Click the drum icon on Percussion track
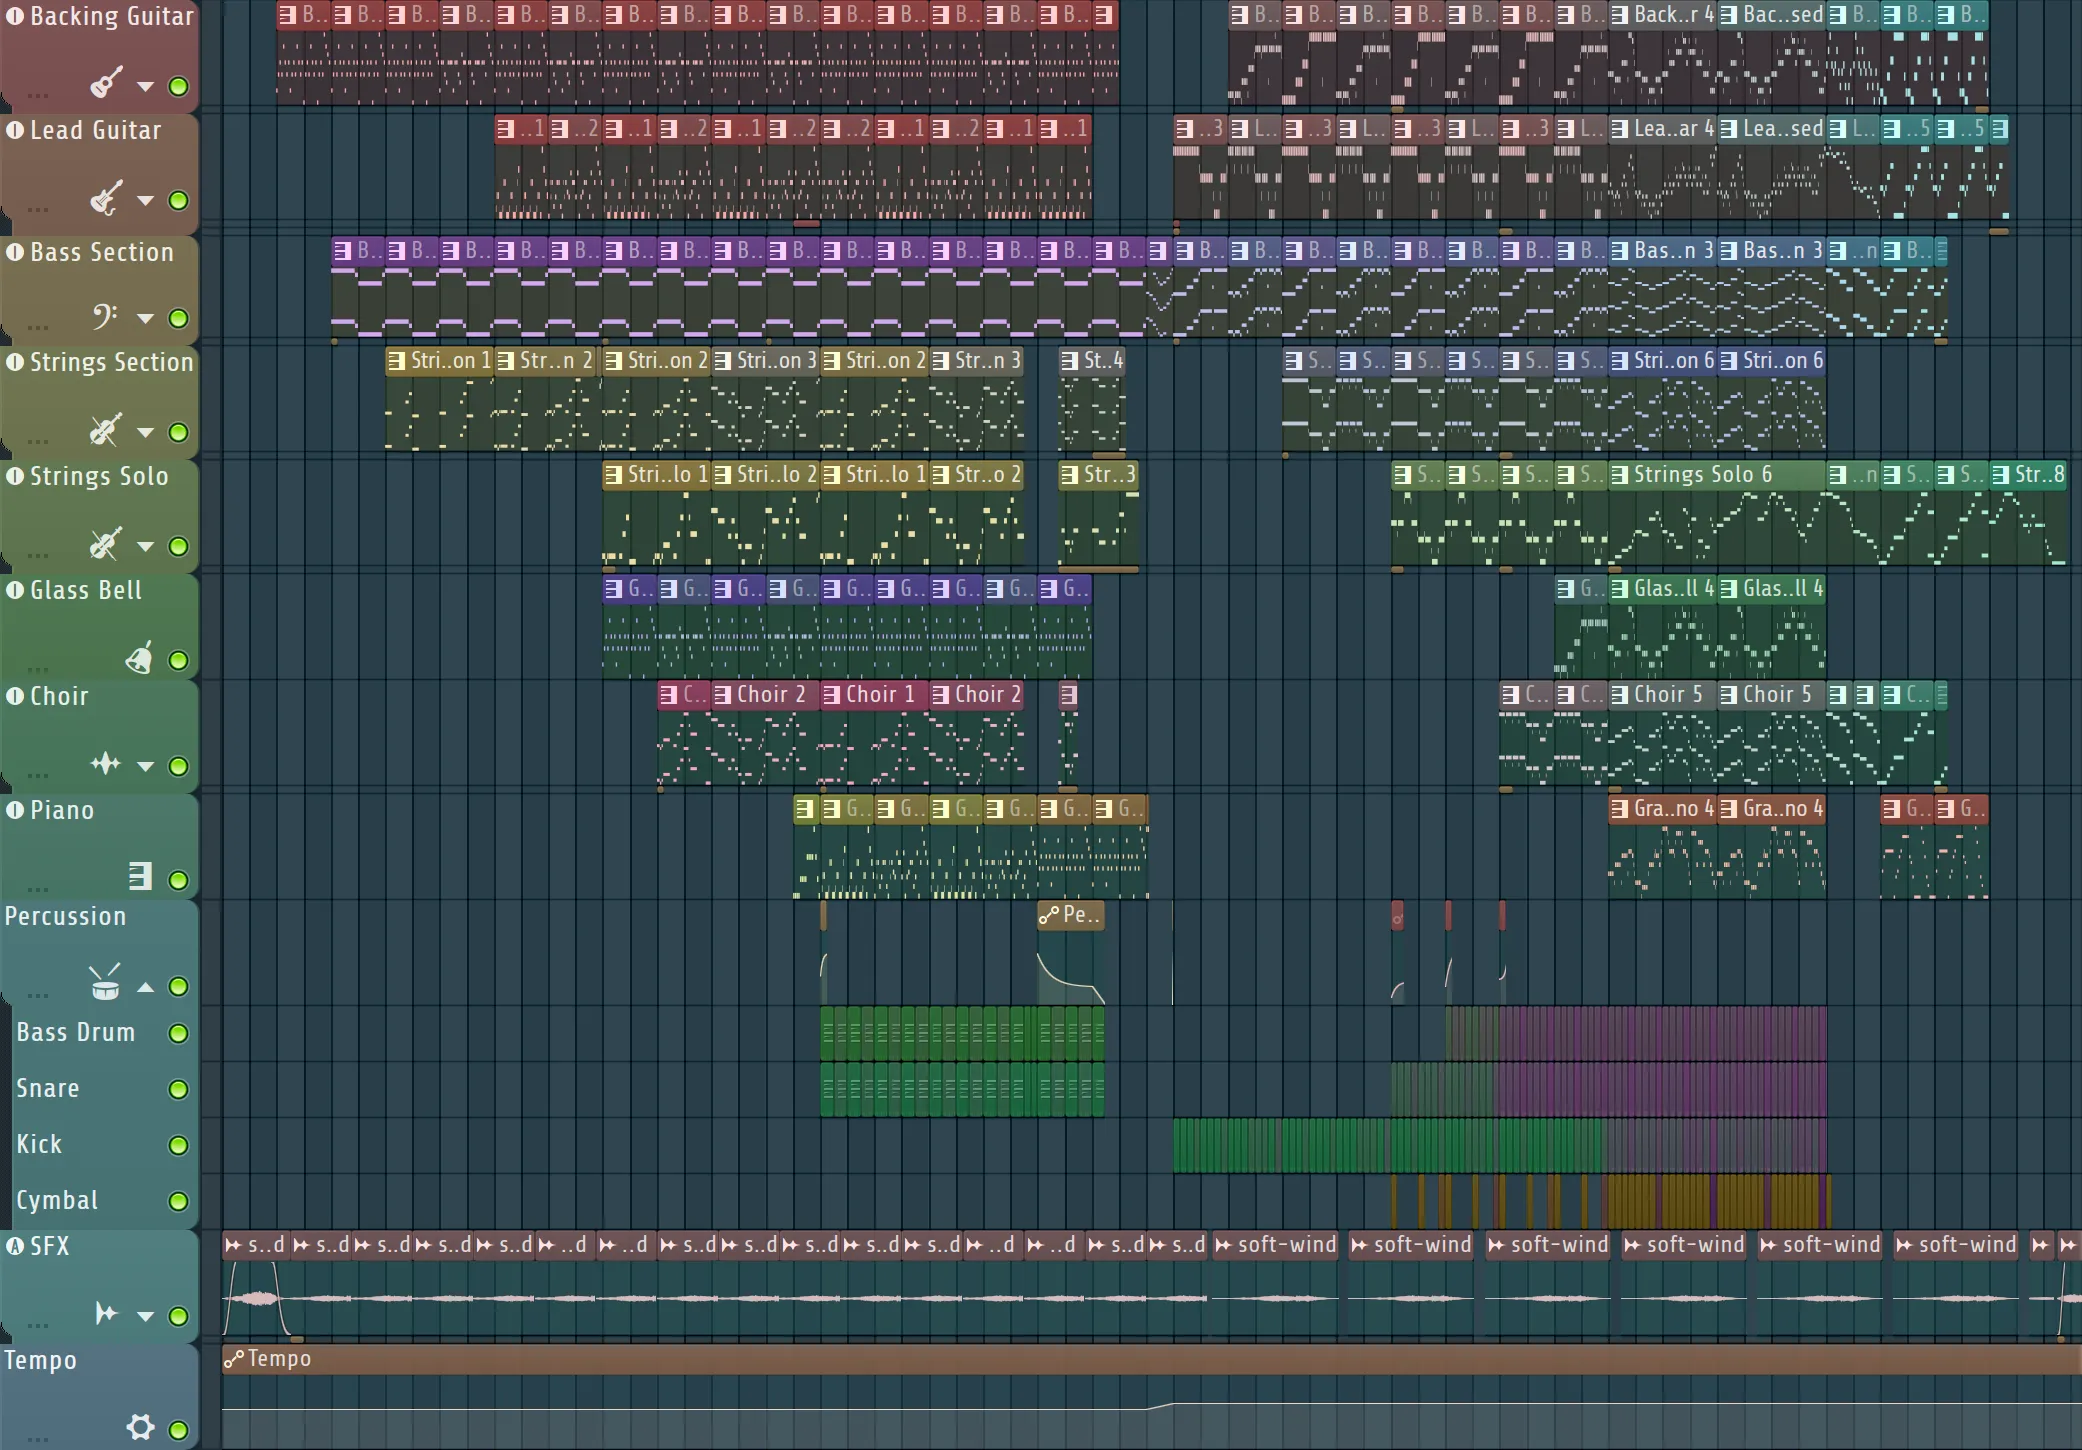This screenshot has width=2082, height=1450. click(x=105, y=984)
